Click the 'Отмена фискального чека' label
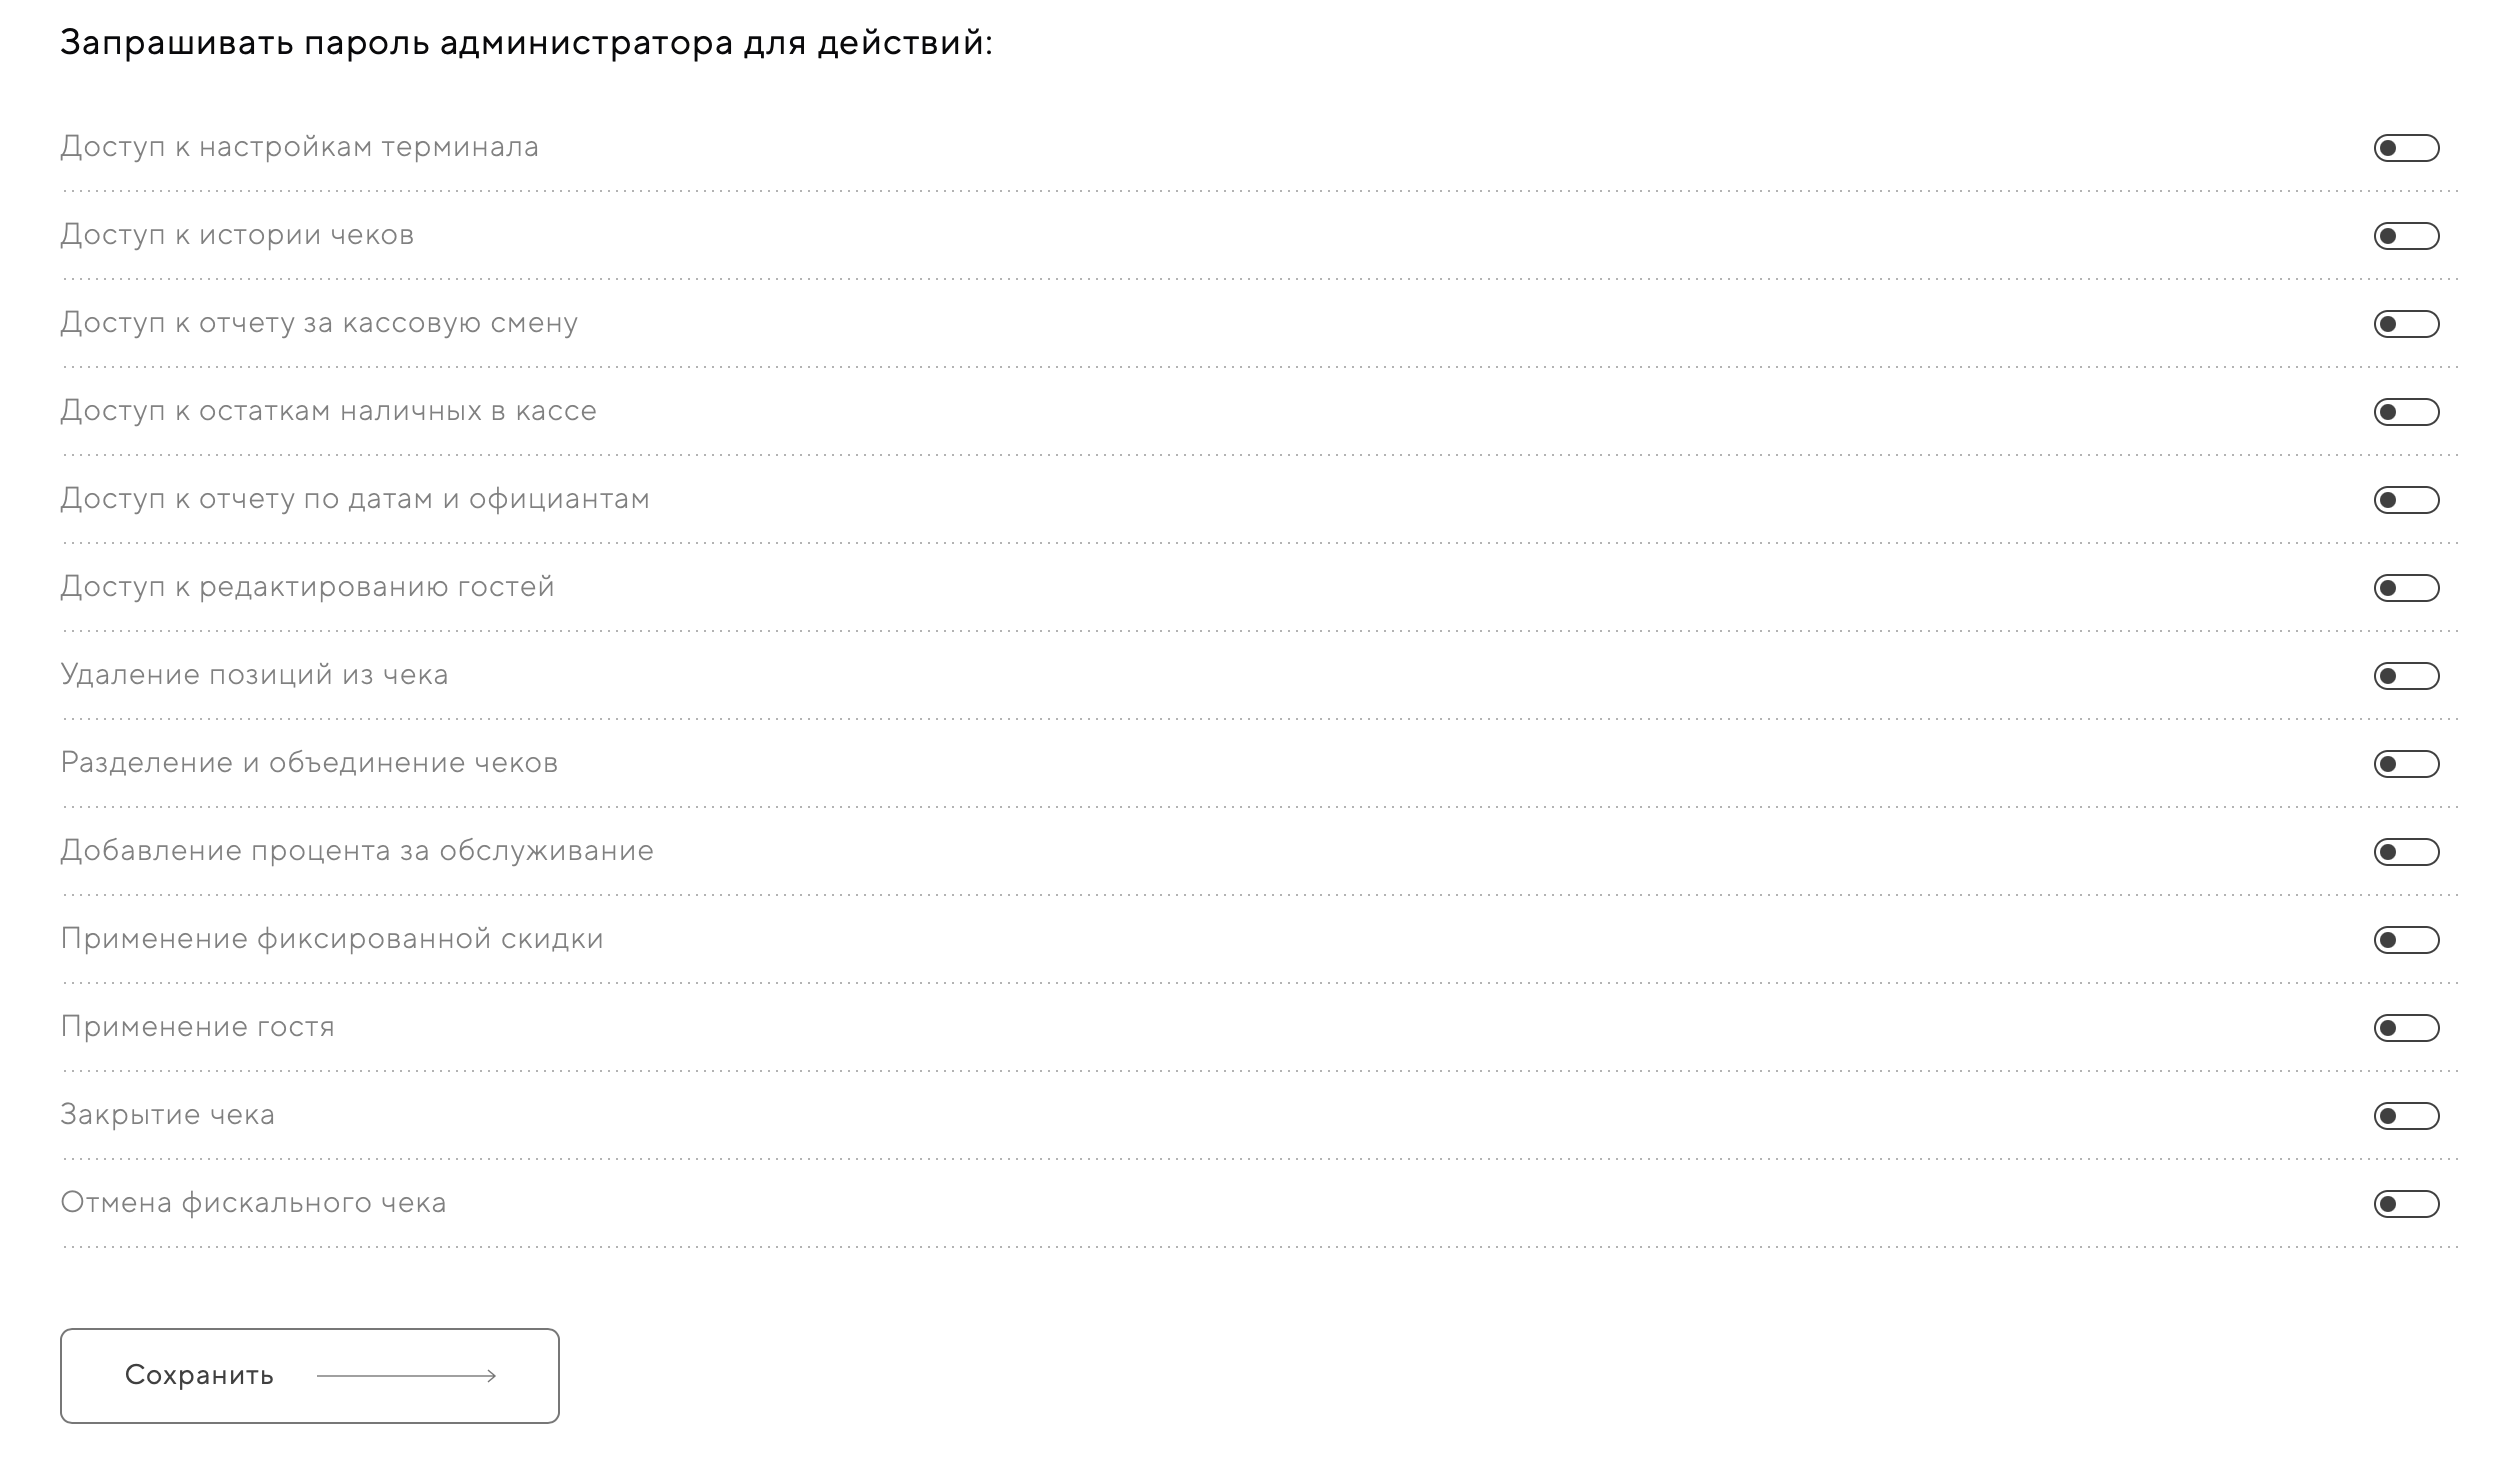Screen dimensions: 2498x1462 click(x=253, y=1204)
